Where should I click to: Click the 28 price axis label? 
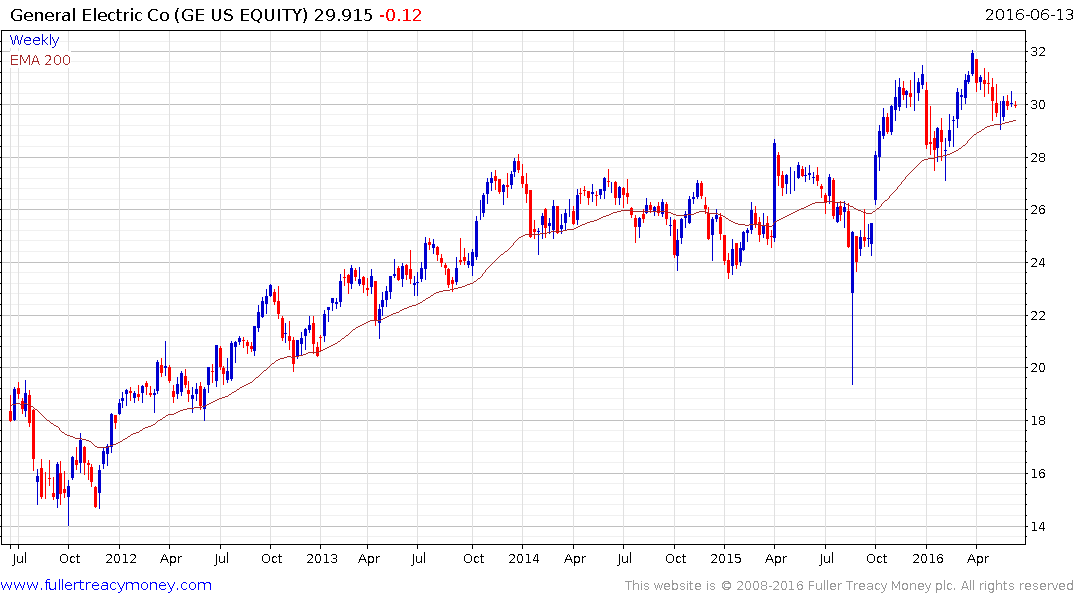[x=1037, y=157]
